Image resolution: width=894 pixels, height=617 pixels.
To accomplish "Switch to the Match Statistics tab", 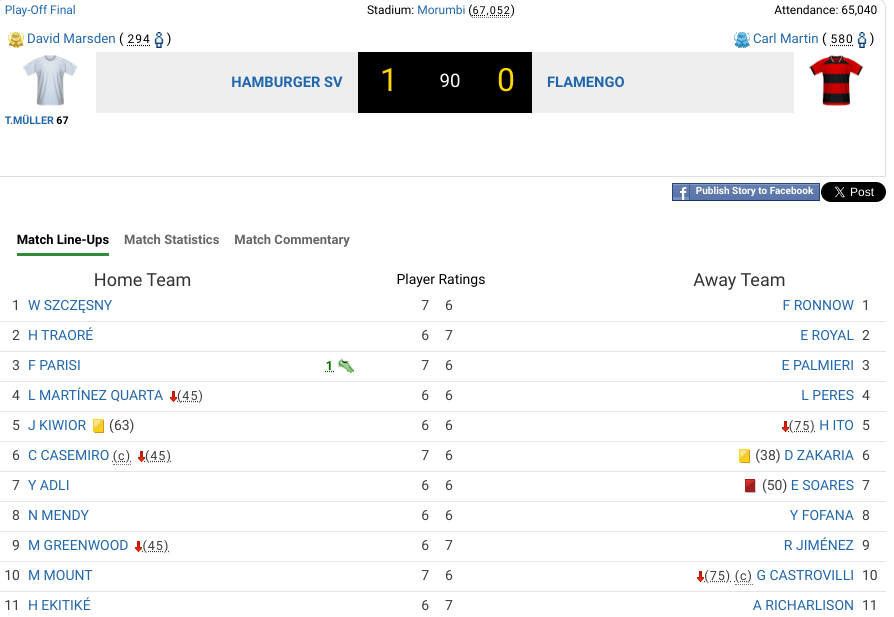I will (x=171, y=240).
